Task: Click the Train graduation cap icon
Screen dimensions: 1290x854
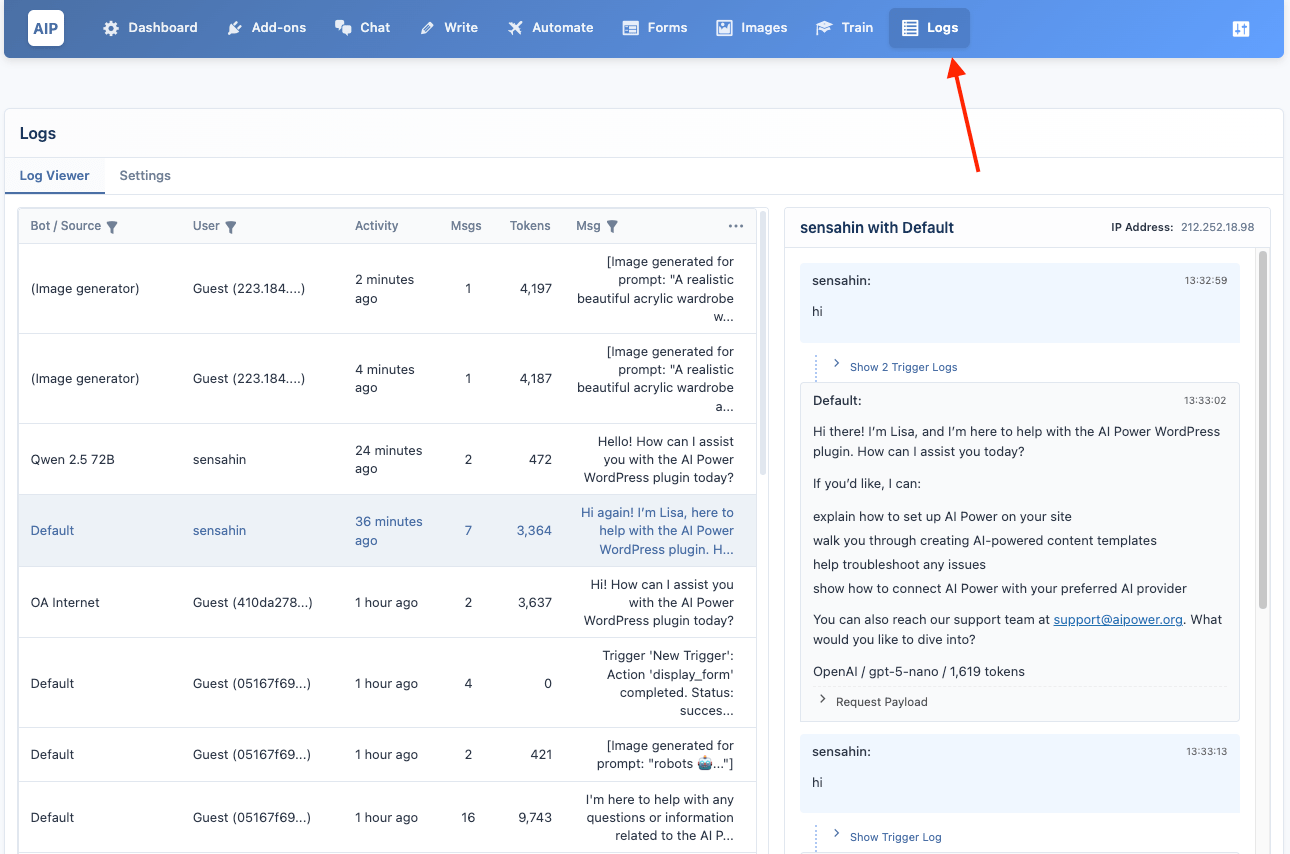Action: click(x=824, y=28)
